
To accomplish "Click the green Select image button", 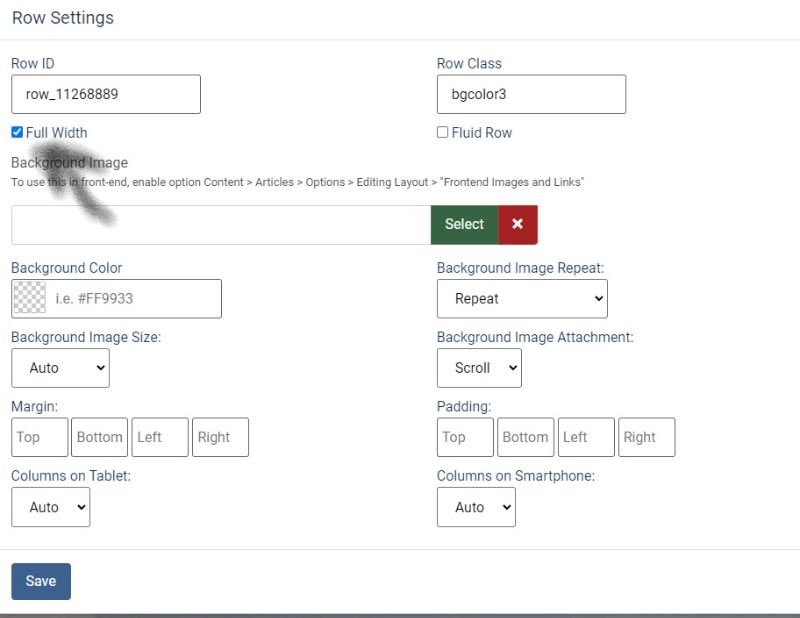I will [464, 224].
